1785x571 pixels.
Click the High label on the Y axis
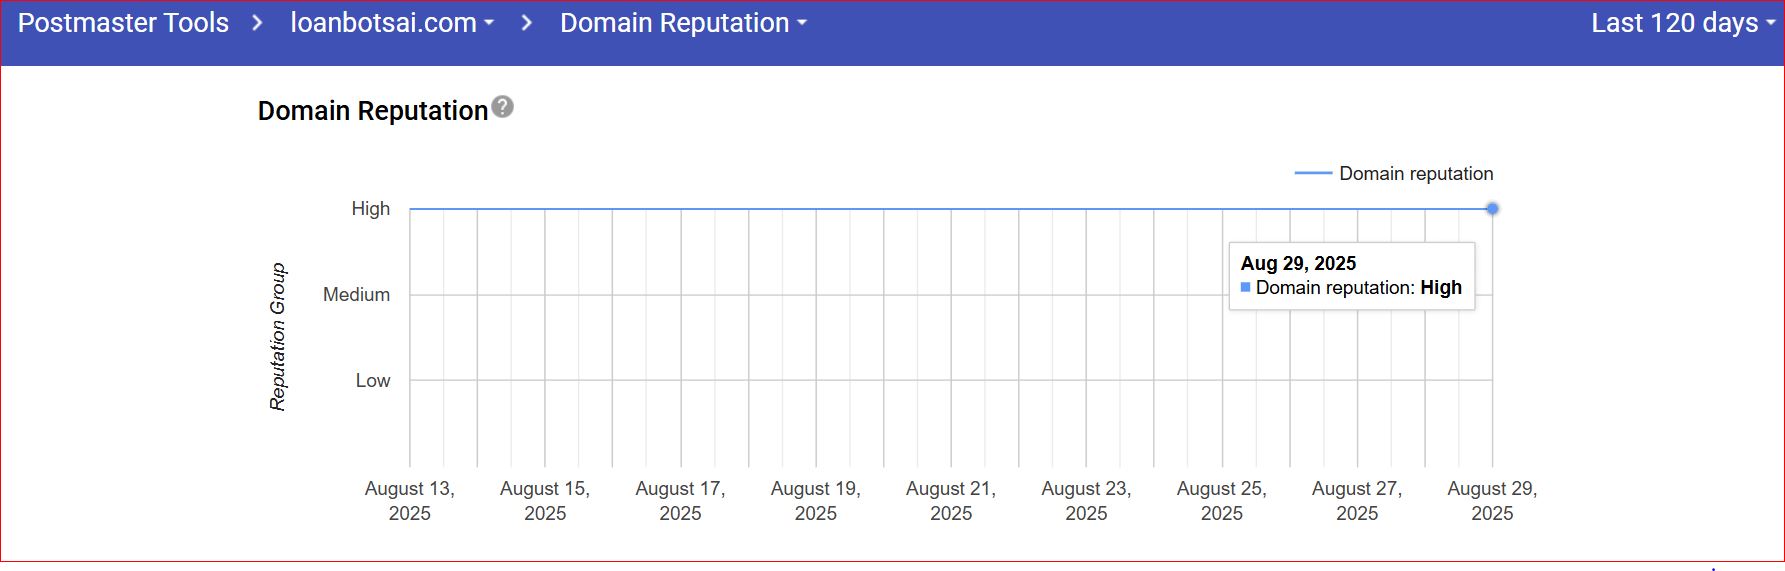[x=370, y=209]
